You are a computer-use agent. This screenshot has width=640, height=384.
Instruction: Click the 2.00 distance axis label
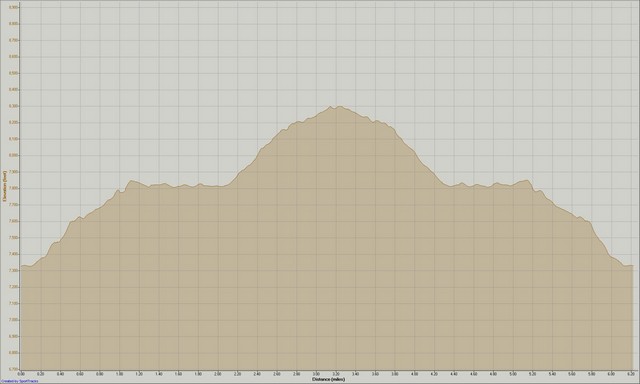click(218, 374)
